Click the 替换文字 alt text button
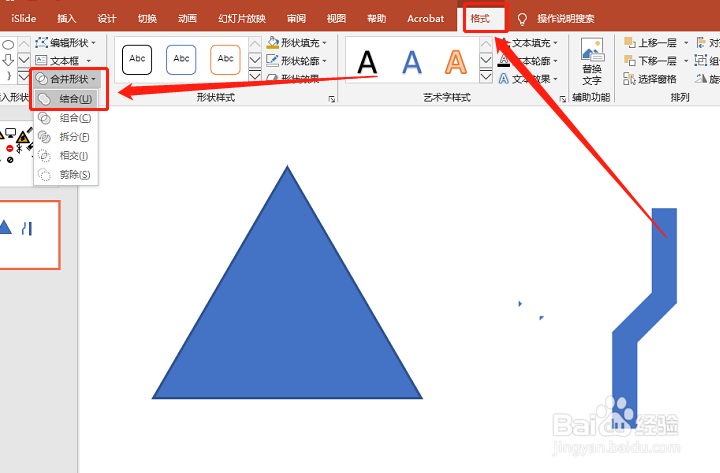Image resolution: width=720 pixels, height=473 pixels. point(592,62)
